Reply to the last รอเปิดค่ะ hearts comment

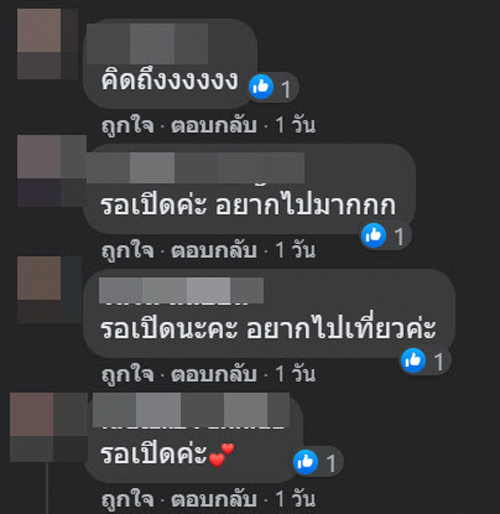(214, 499)
